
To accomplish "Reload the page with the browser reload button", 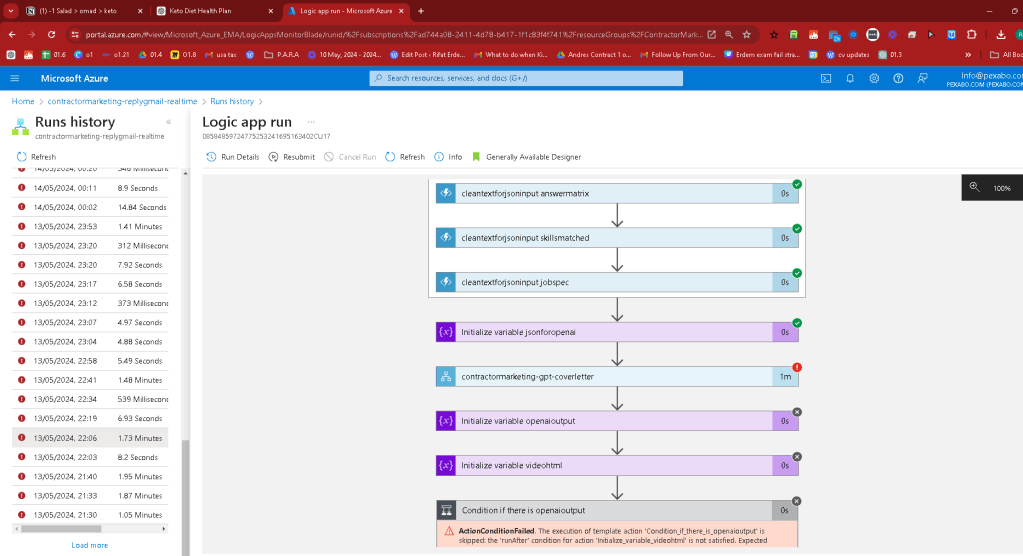I will click(x=51, y=35).
